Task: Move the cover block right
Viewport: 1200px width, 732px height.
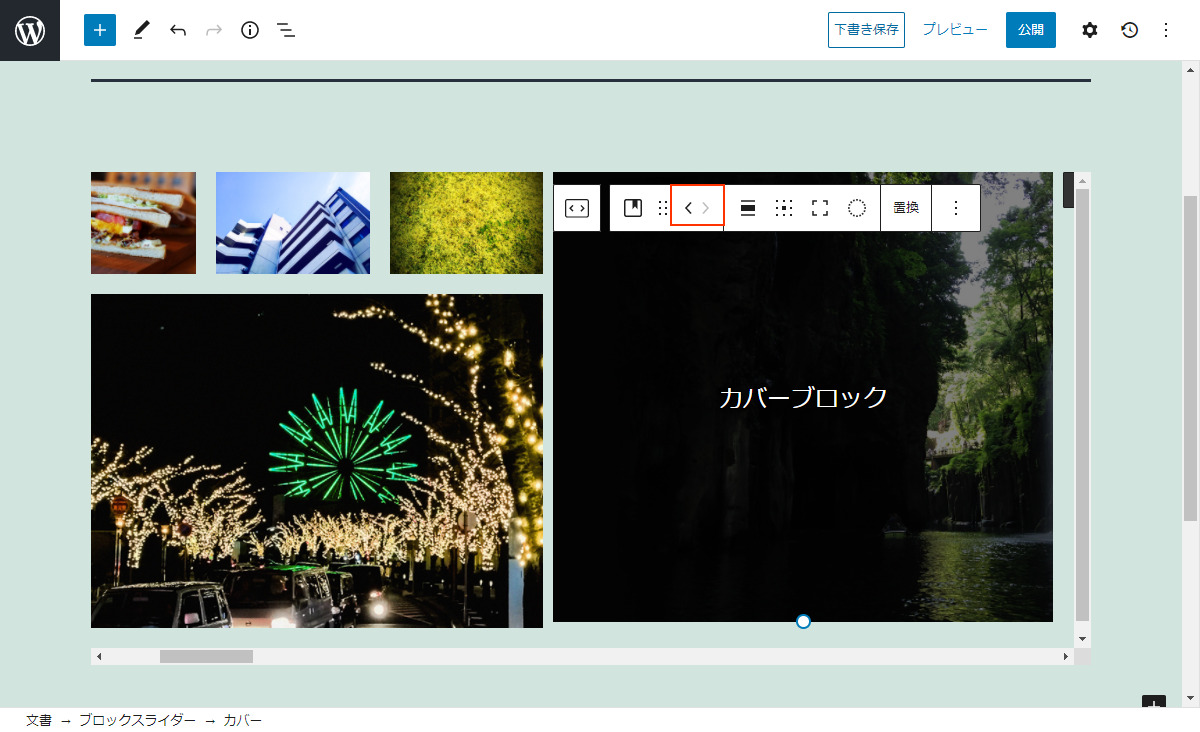Action: [x=706, y=208]
